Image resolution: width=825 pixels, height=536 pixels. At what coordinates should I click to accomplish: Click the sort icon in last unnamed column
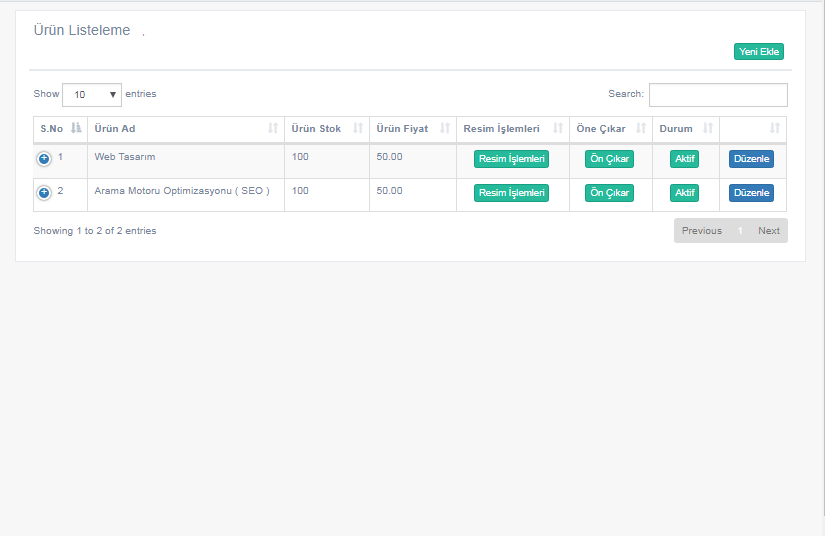pos(774,128)
